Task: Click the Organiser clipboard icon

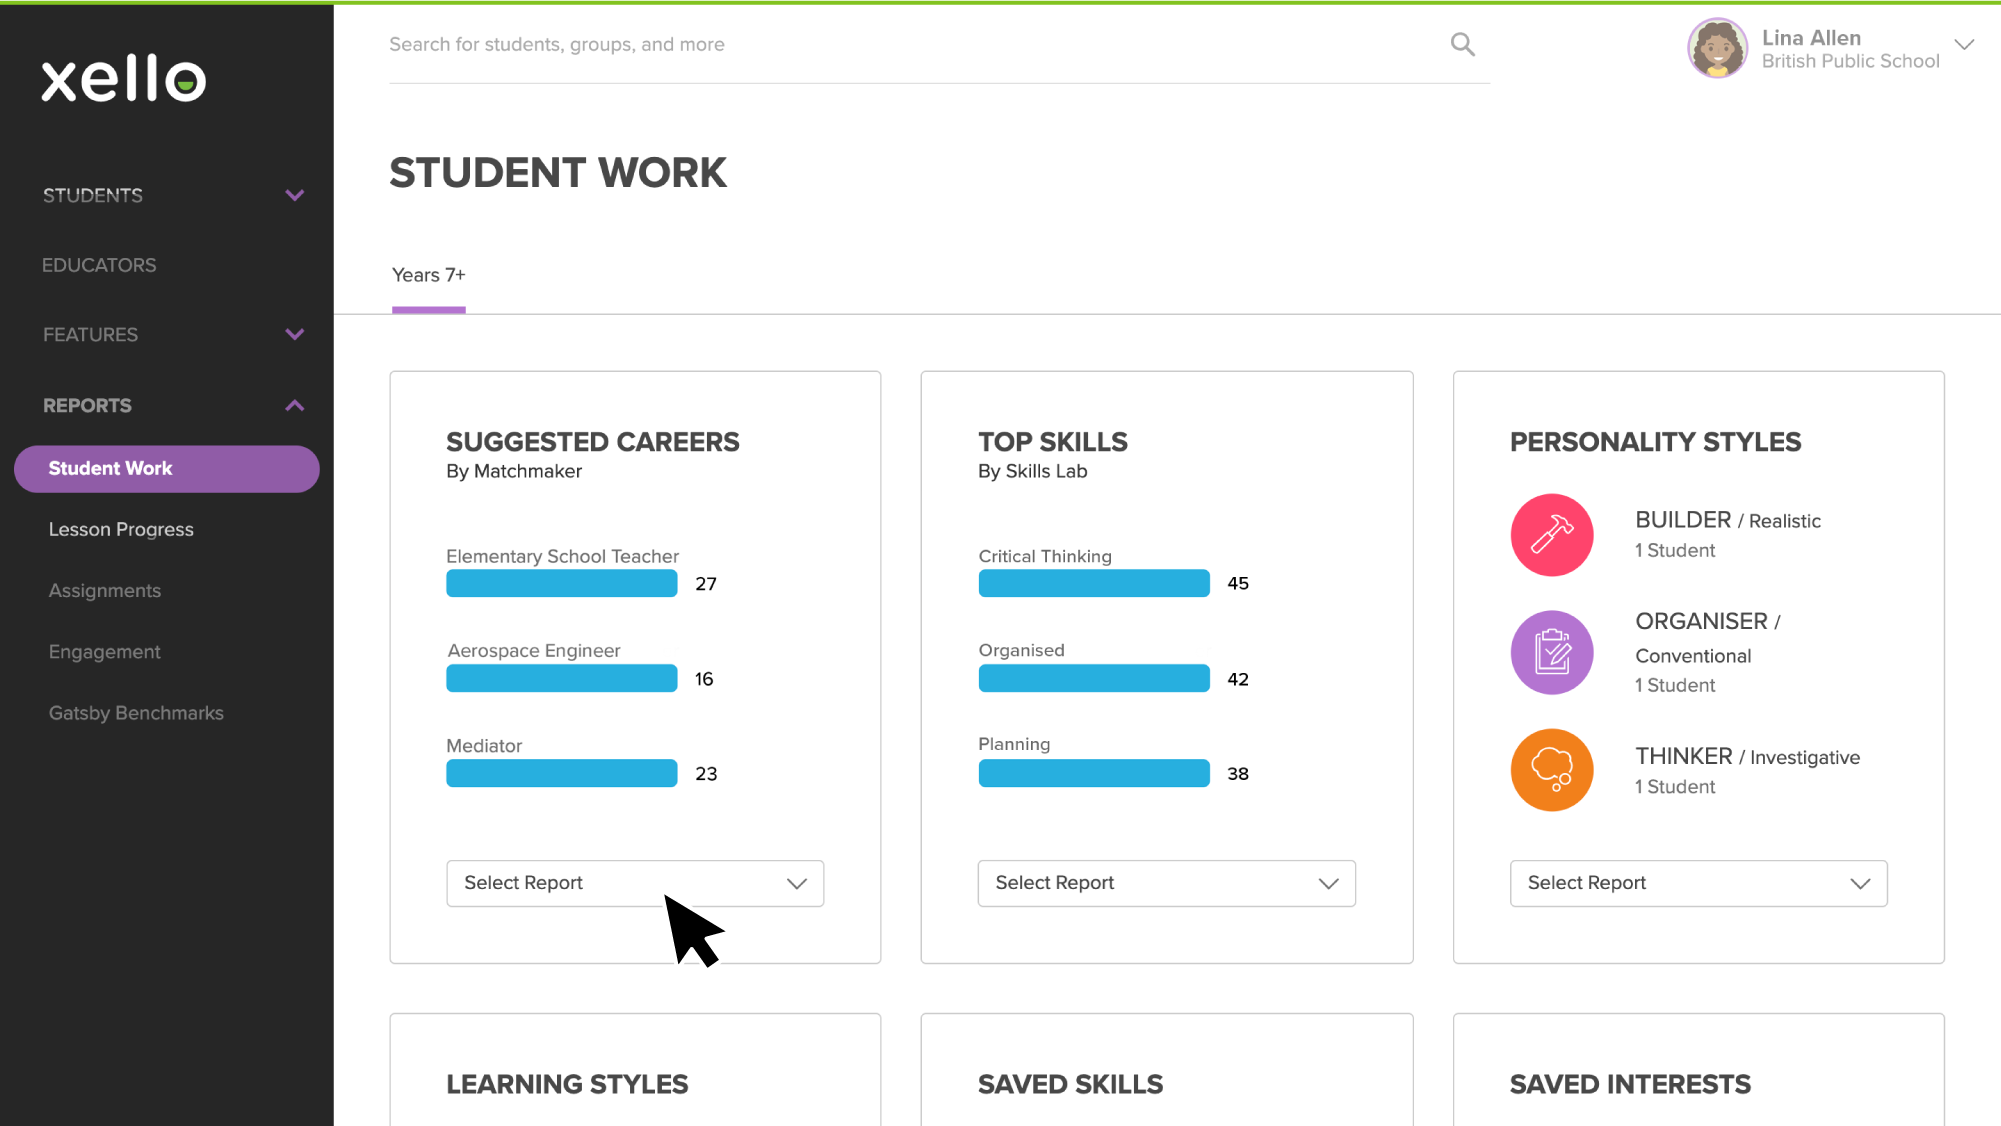Action: tap(1551, 652)
